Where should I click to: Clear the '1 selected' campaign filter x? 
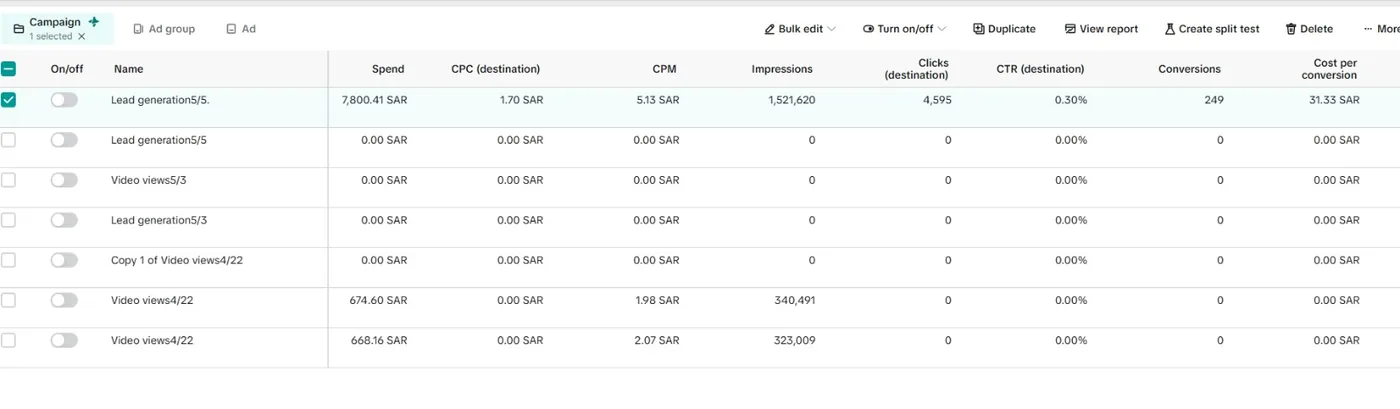[x=82, y=36]
